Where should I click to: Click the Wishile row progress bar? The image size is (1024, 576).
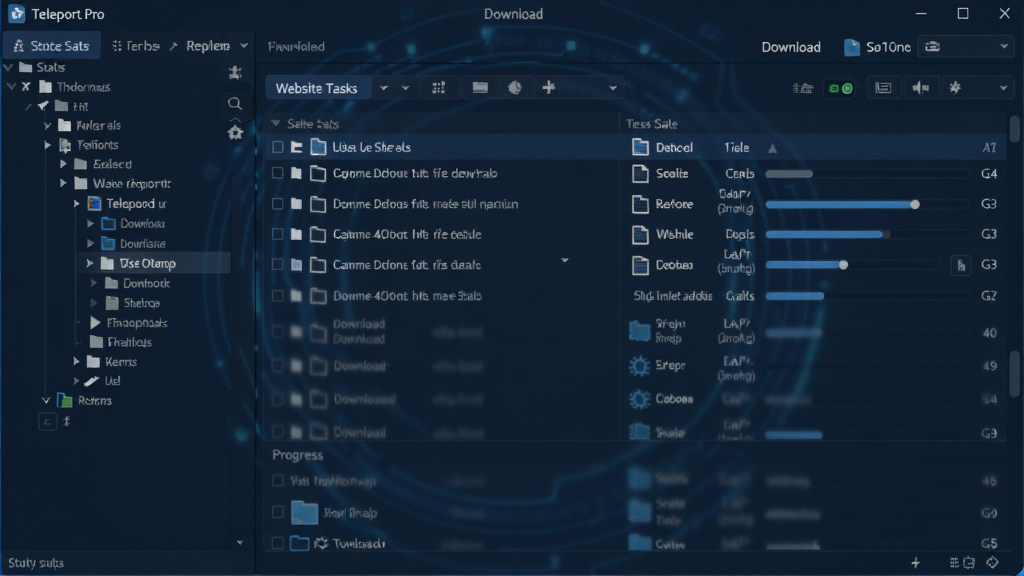coord(867,234)
